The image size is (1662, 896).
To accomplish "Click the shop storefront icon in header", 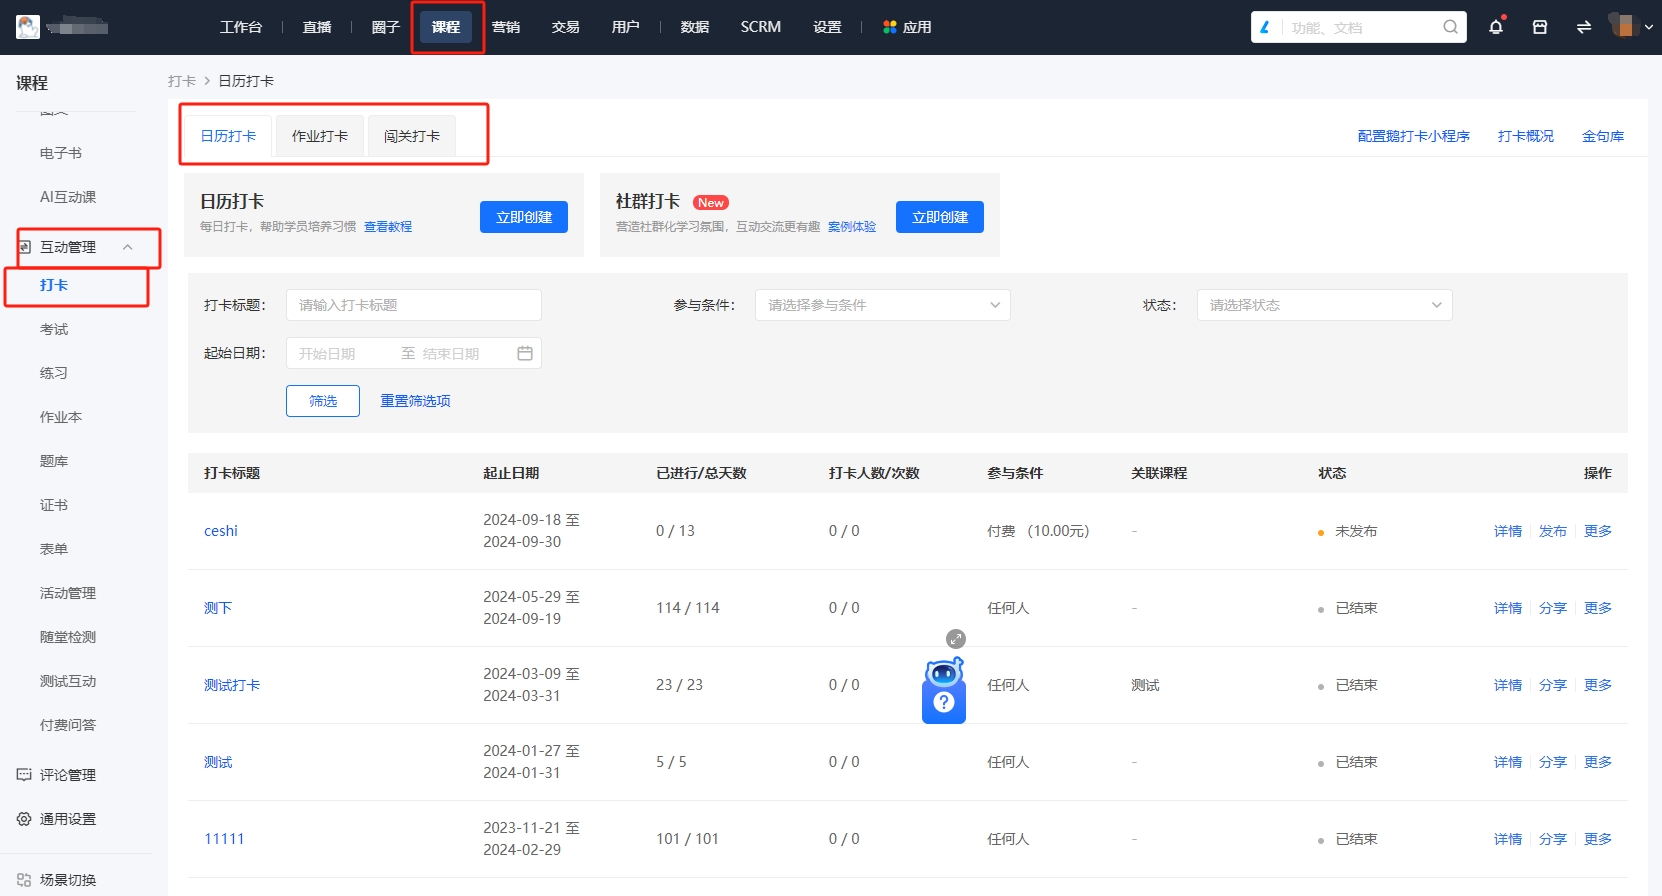I will coord(1539,27).
